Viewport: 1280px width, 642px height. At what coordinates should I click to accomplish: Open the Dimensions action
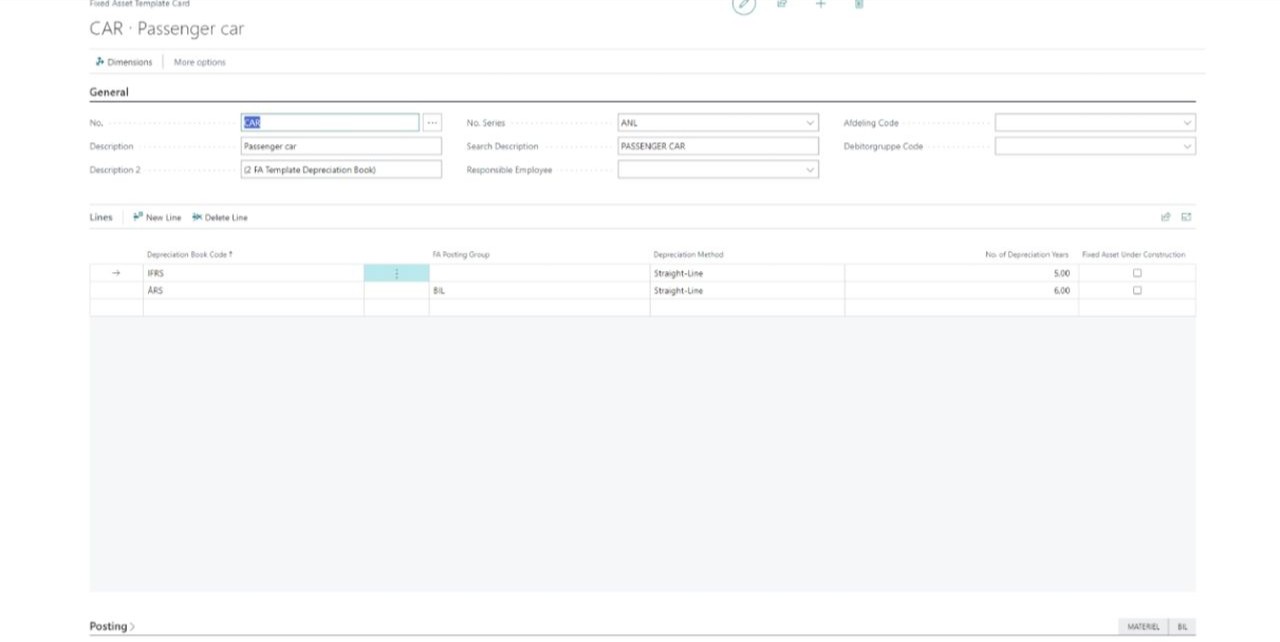coord(124,62)
